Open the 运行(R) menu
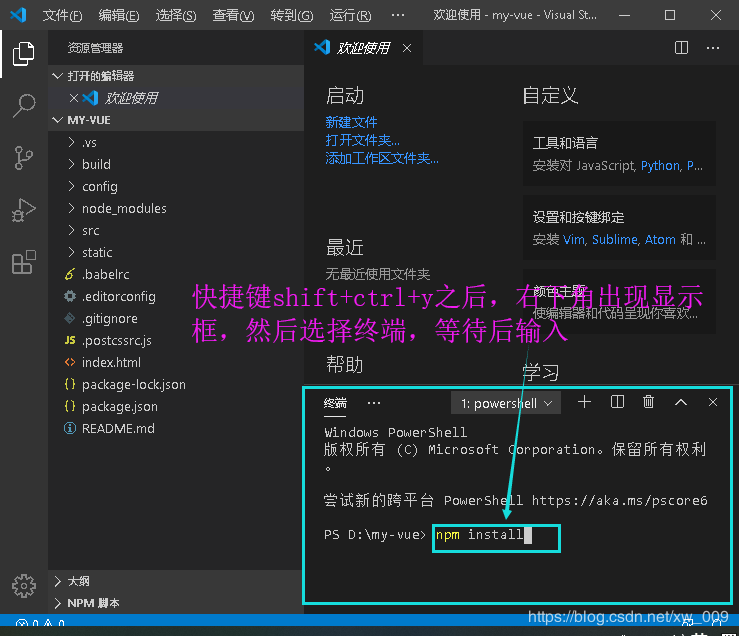Viewport: 739px width, 636px height. 350,16
